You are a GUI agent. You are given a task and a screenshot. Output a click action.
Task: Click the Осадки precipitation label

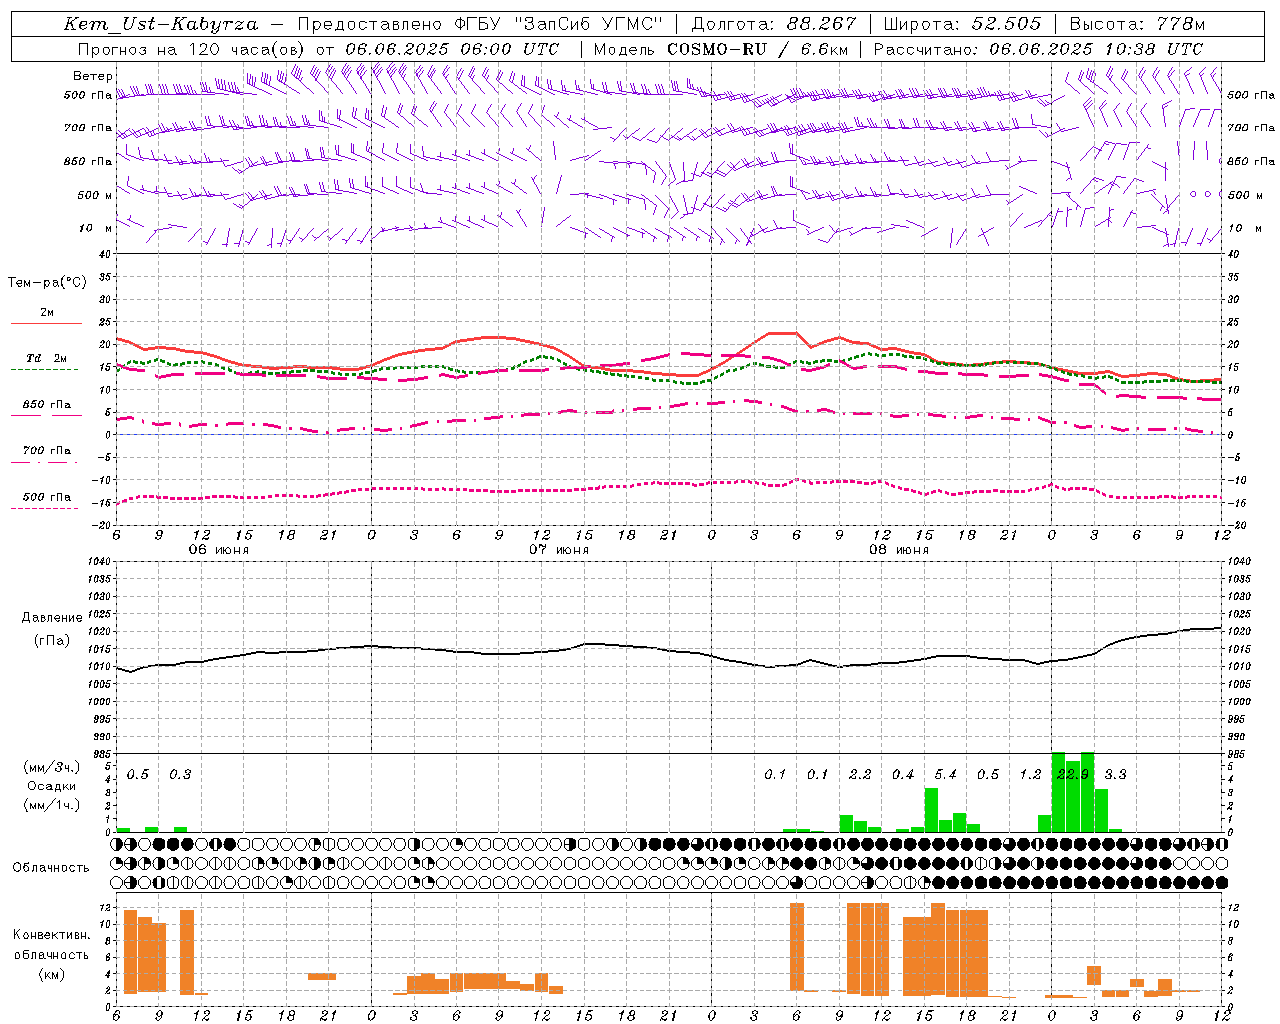(52, 786)
